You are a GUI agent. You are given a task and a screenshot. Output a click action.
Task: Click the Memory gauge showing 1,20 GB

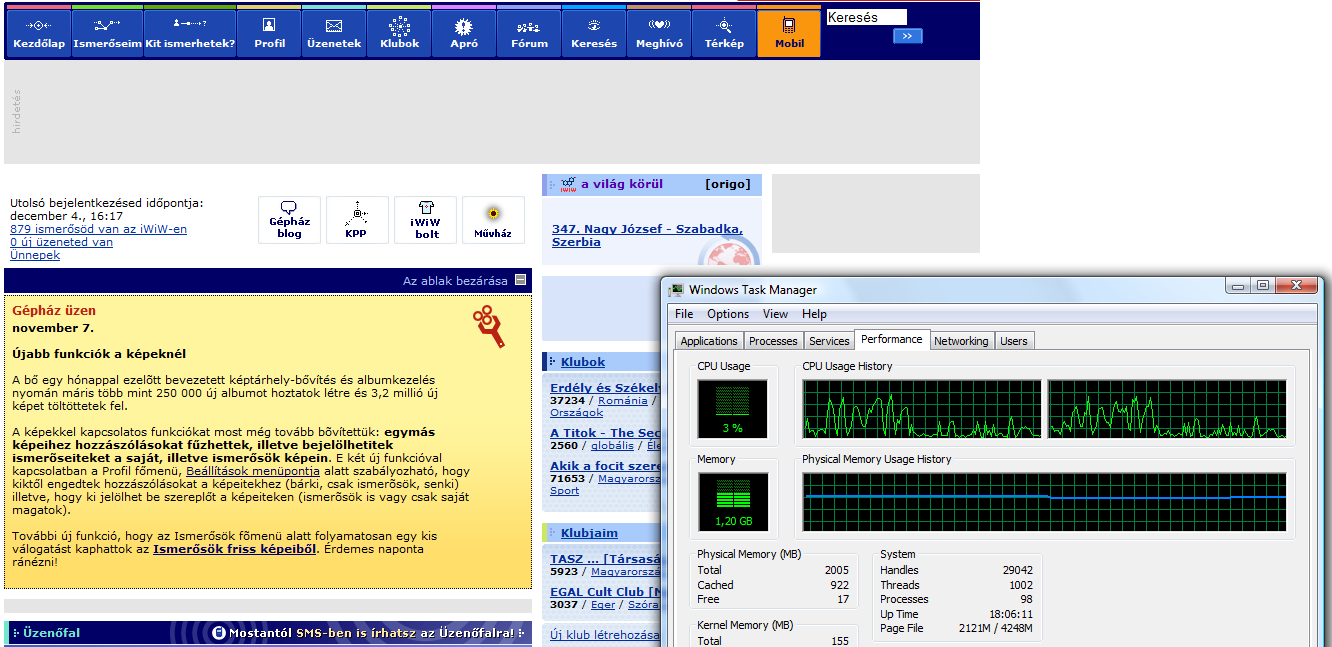coord(733,501)
